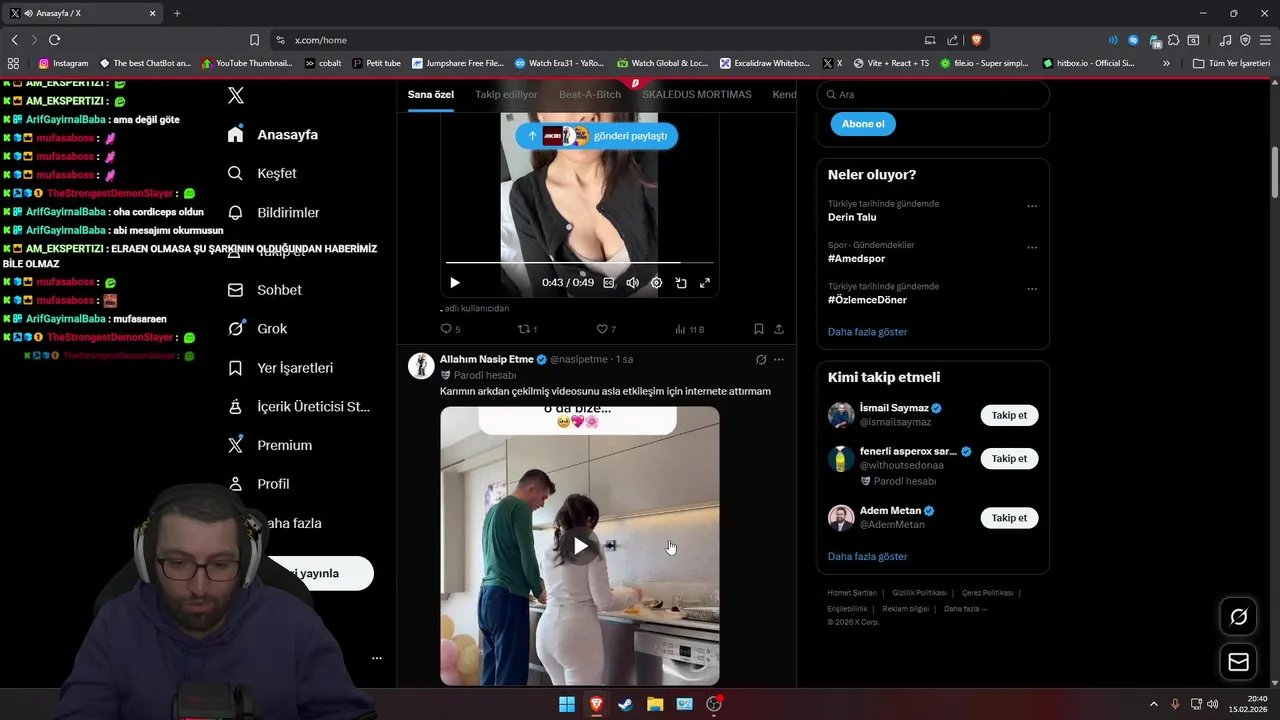The image size is (1280, 720).
Task: Focus the Ara search field
Action: tap(933, 94)
